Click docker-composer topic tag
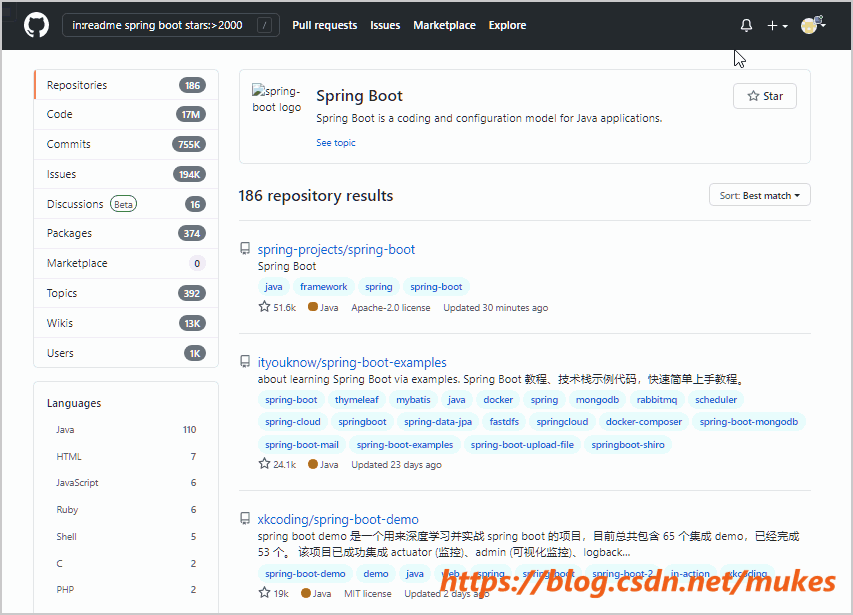The height and width of the screenshot is (615, 853). [x=644, y=422]
